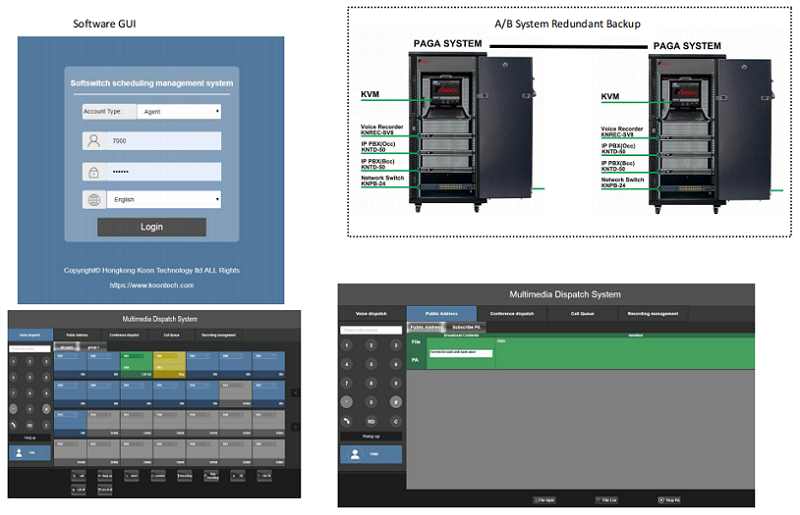Switch to the Subscribe PA sub-tab
The height and width of the screenshot is (515, 800).
pos(466,327)
